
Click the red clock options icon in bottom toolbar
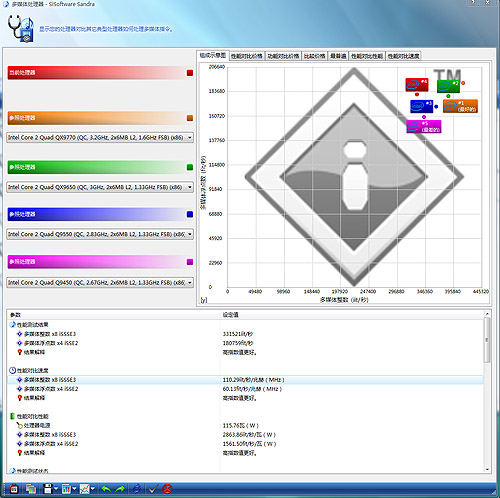point(14,489)
